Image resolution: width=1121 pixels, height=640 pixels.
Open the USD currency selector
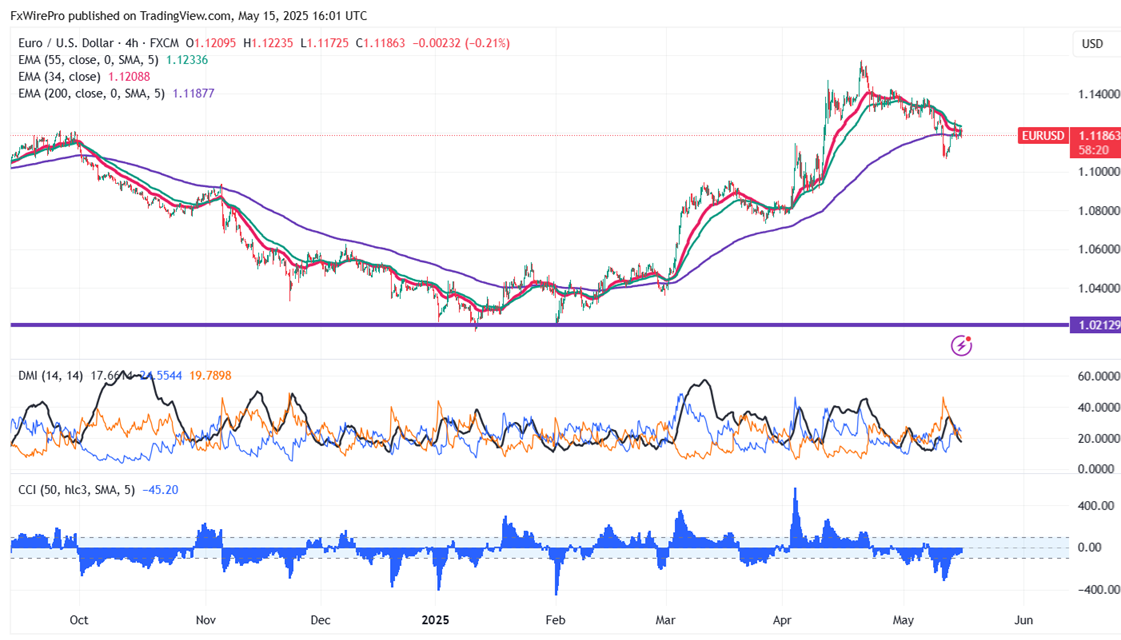1092,44
